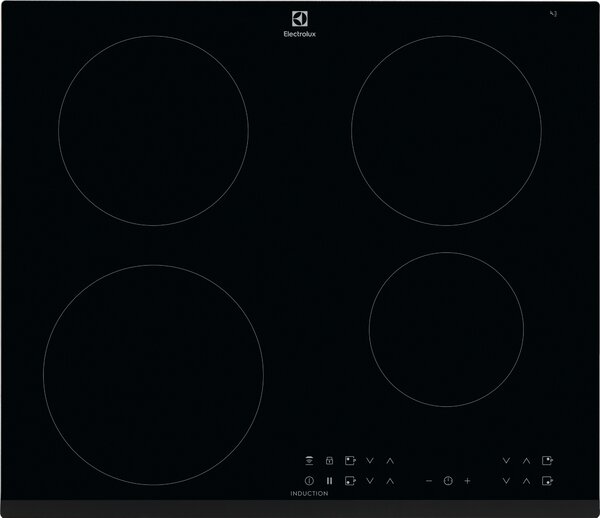Toggle the child lock padlock icon
The height and width of the screenshot is (518, 600).
click(x=329, y=461)
